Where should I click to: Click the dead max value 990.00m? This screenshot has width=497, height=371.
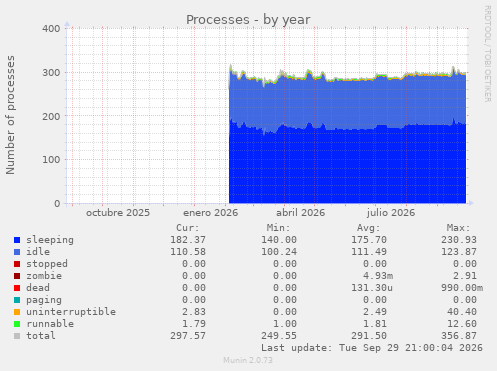(x=462, y=288)
